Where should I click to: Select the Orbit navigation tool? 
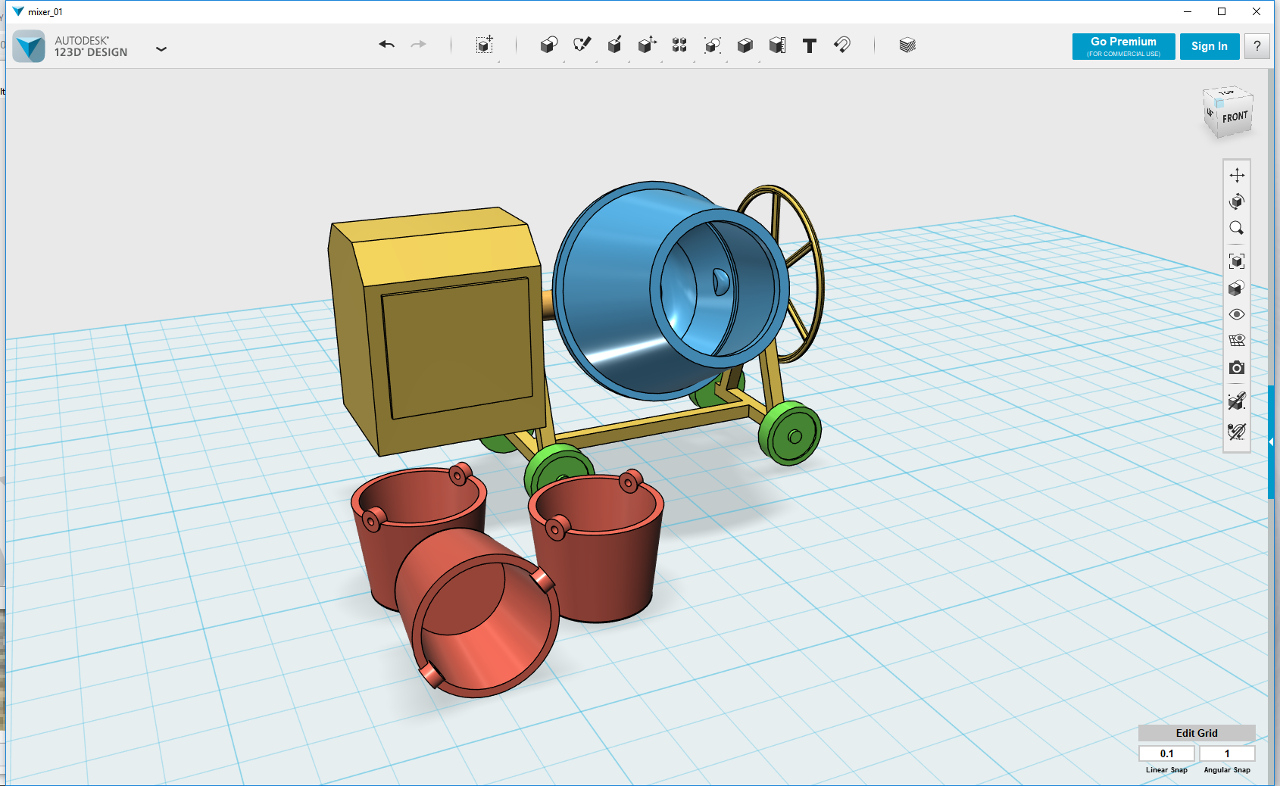click(x=1237, y=201)
